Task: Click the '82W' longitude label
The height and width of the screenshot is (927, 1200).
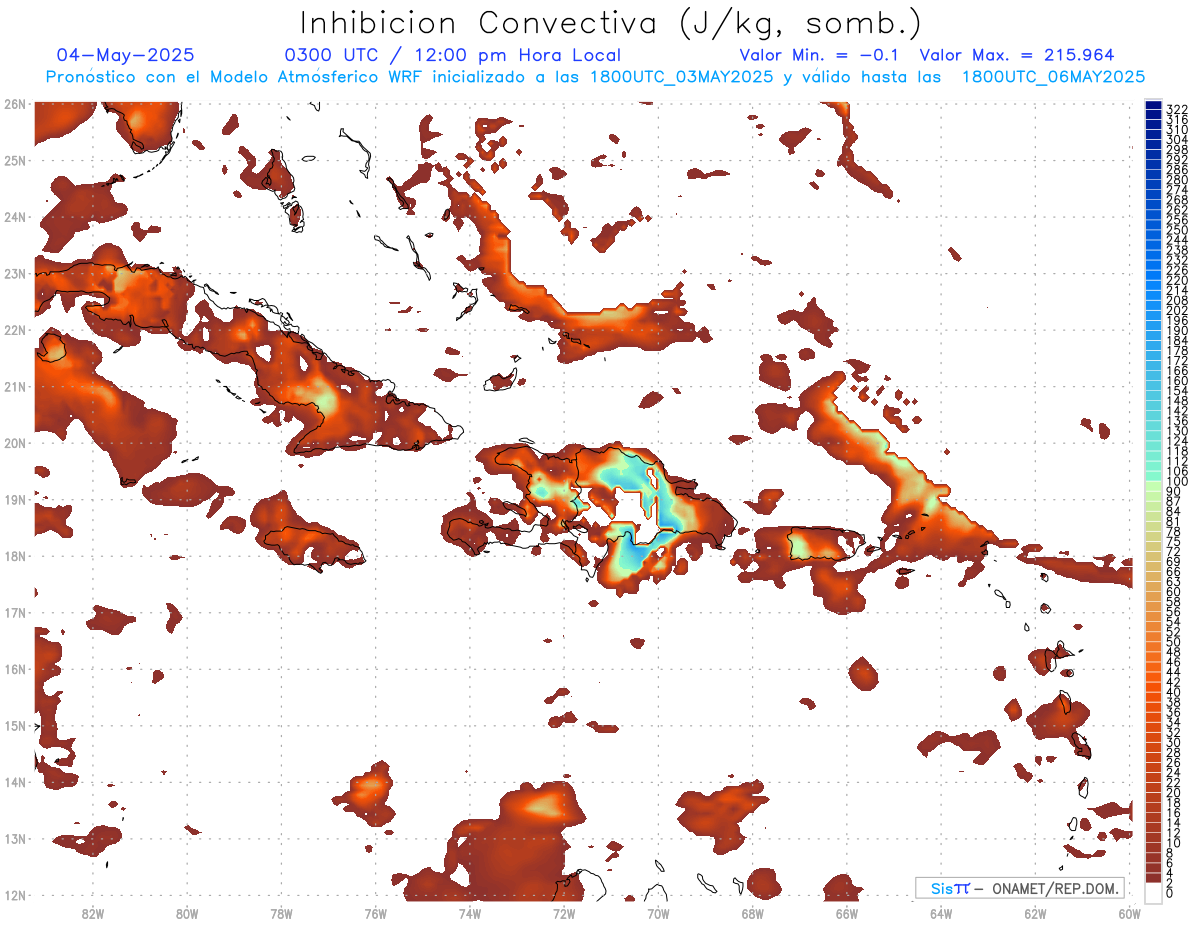Action: point(93,913)
